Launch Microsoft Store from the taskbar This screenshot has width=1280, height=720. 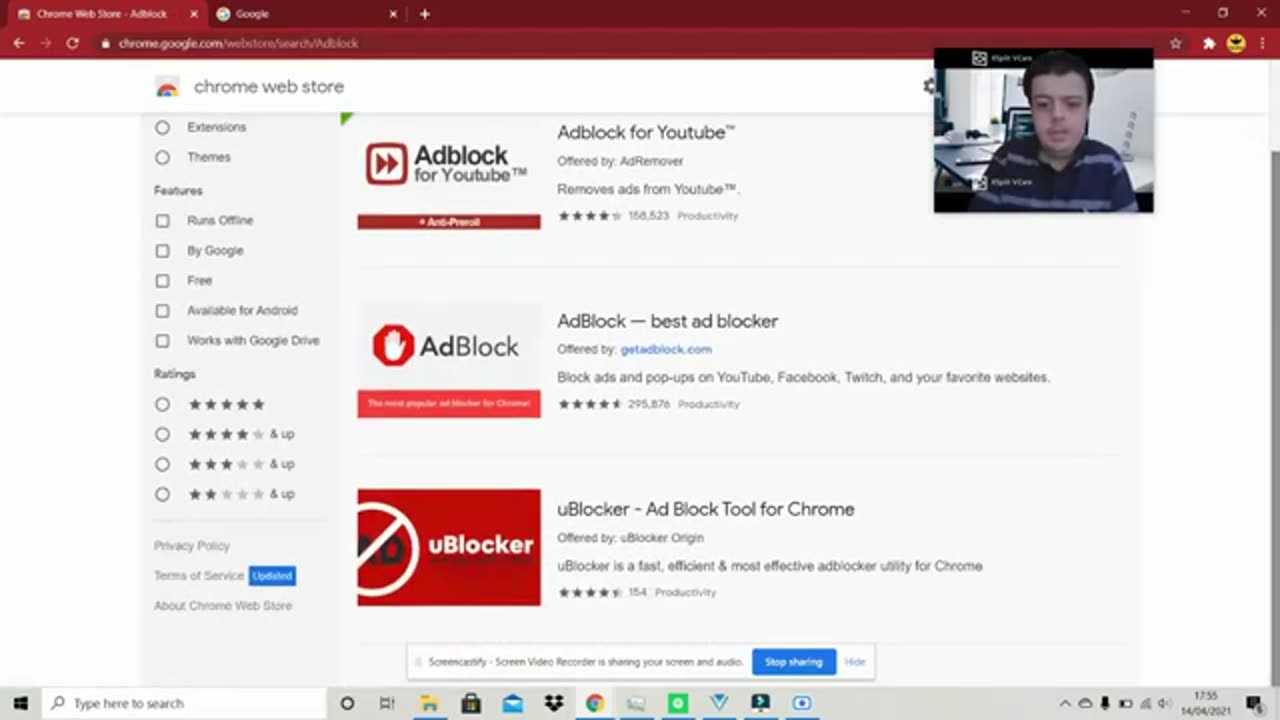[x=471, y=703]
